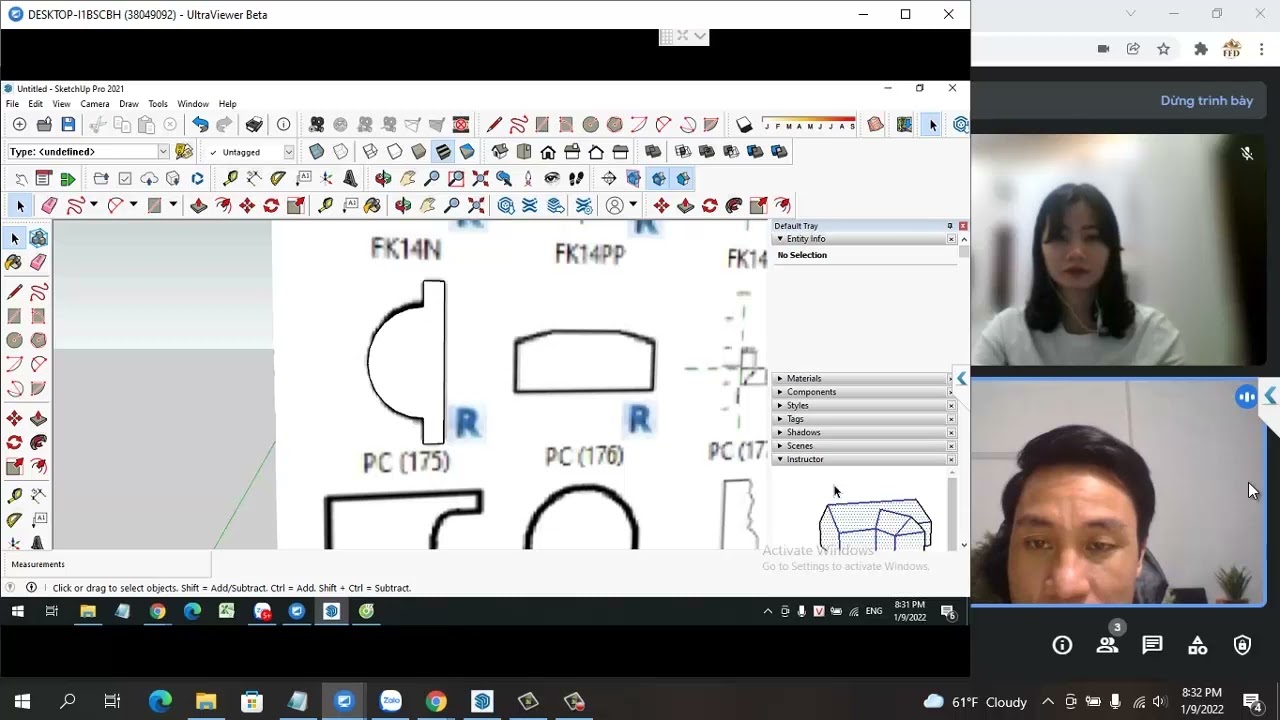This screenshot has height=720, width=1280.
Task: Select the Polygon tool in top toolbar
Action: click(x=614, y=125)
